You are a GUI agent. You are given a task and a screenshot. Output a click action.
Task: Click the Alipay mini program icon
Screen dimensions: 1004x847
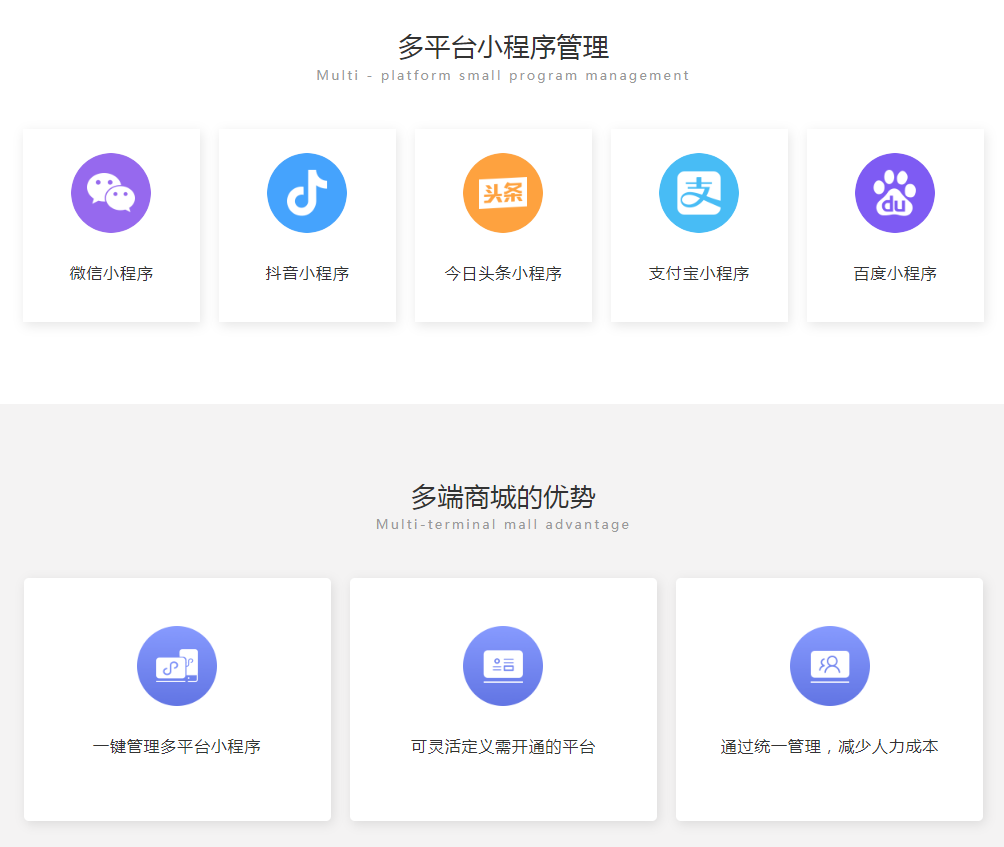698,192
